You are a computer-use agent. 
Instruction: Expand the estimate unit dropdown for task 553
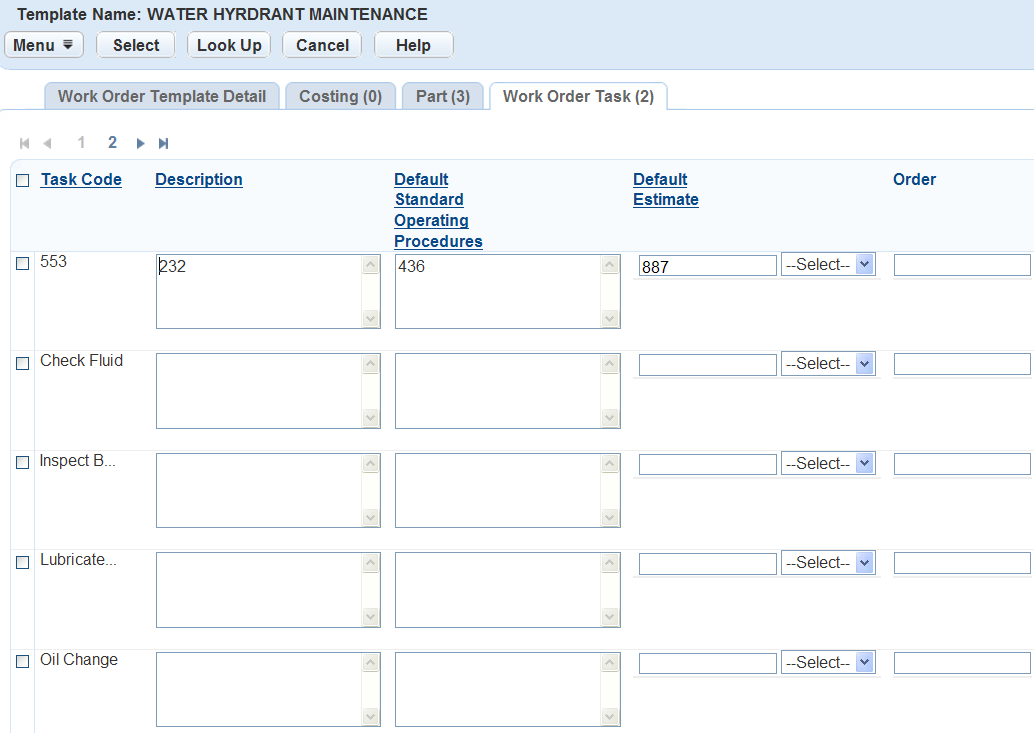(828, 265)
